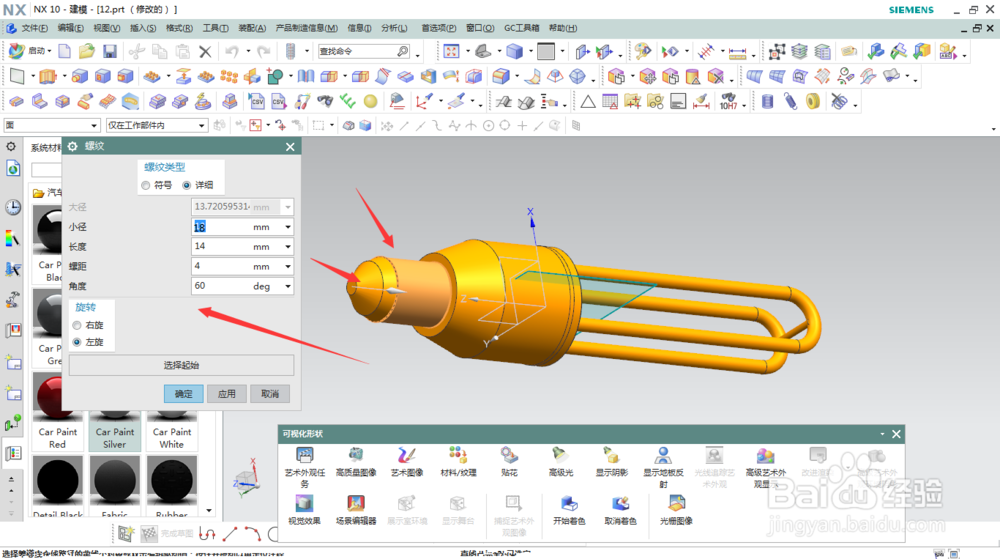Open the 分析(L) menu
Image resolution: width=1000 pixels, height=559 pixels.
(x=394, y=28)
